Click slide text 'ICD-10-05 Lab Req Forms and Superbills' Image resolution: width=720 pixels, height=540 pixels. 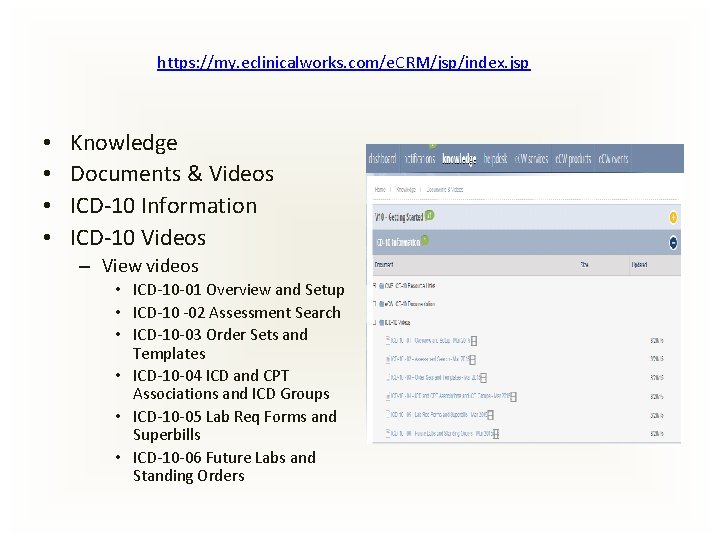pyautogui.click(x=235, y=426)
